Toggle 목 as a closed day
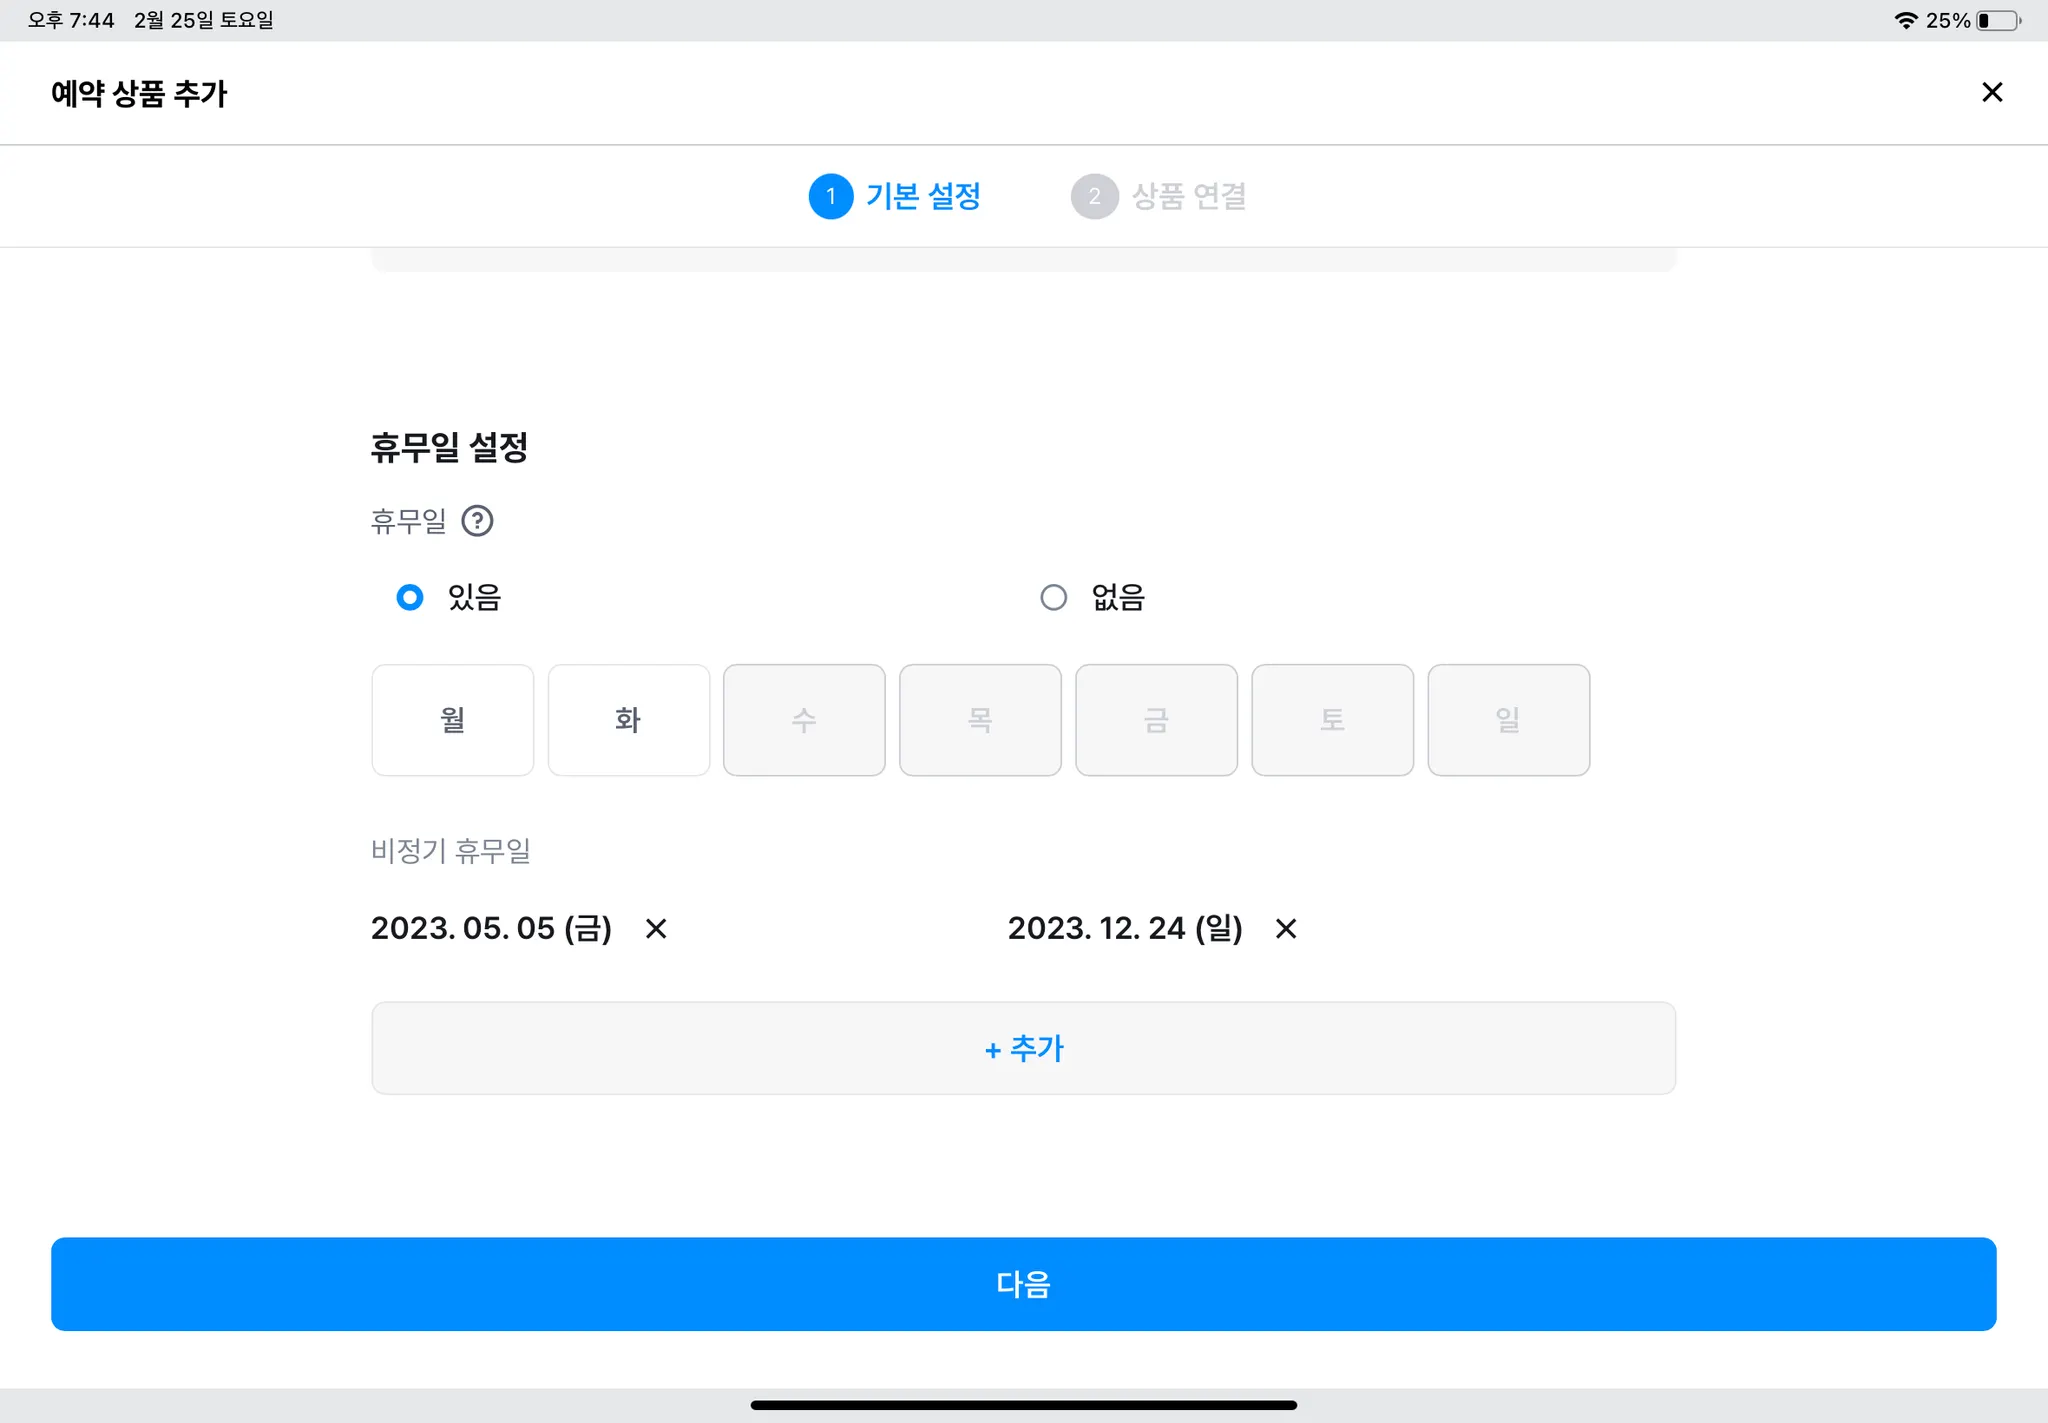Viewport: 2048px width, 1423px height. coord(980,720)
